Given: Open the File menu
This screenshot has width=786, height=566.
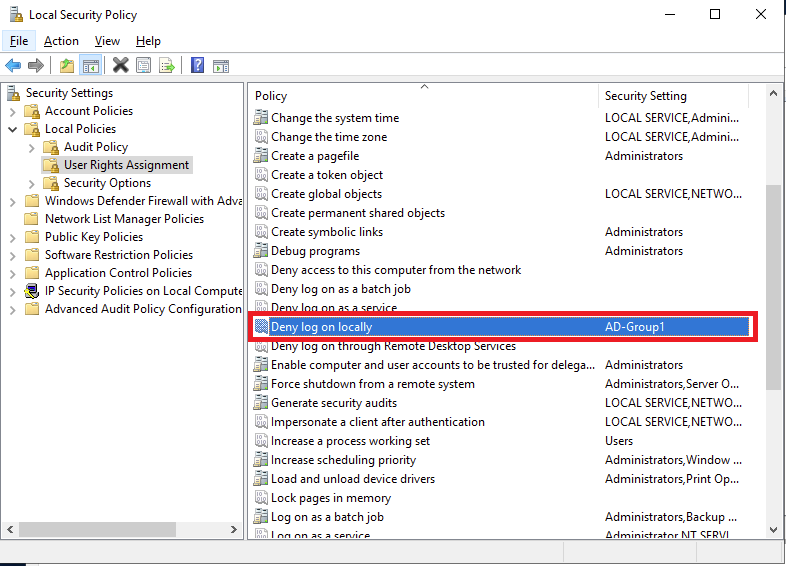Looking at the screenshot, I should 19,41.
